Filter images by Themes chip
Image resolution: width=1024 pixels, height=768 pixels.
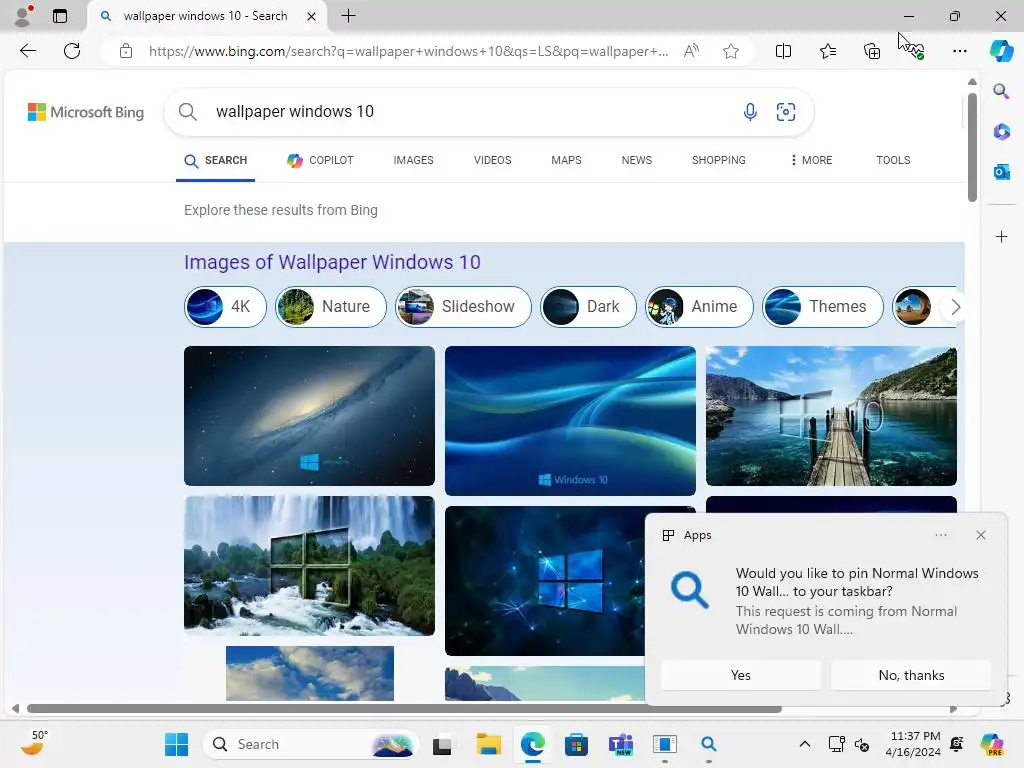tap(822, 307)
